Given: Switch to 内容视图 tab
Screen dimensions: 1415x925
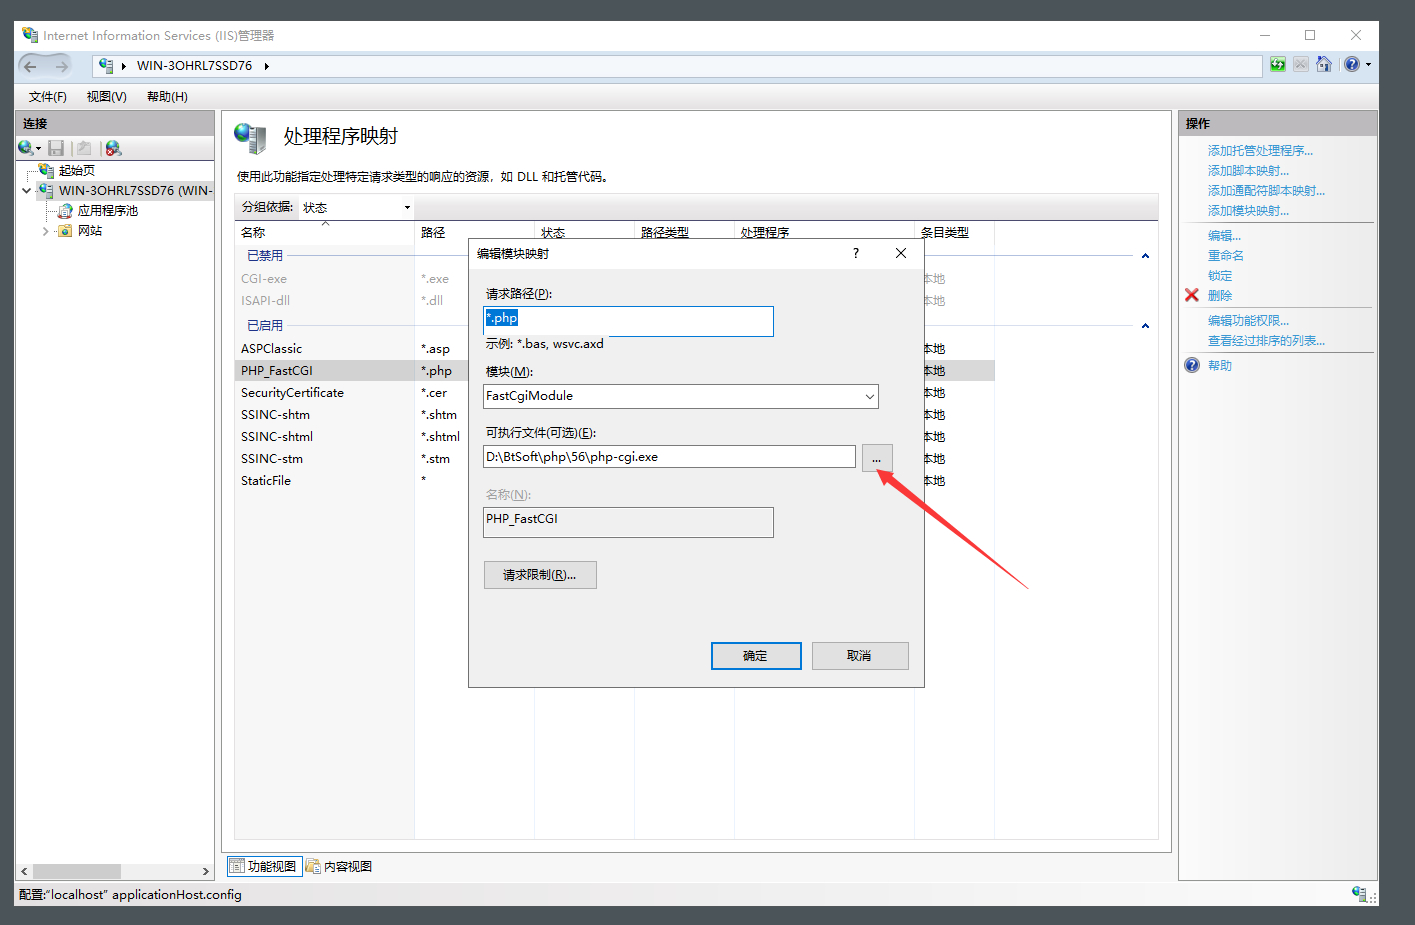Looking at the screenshot, I should tap(340, 866).
